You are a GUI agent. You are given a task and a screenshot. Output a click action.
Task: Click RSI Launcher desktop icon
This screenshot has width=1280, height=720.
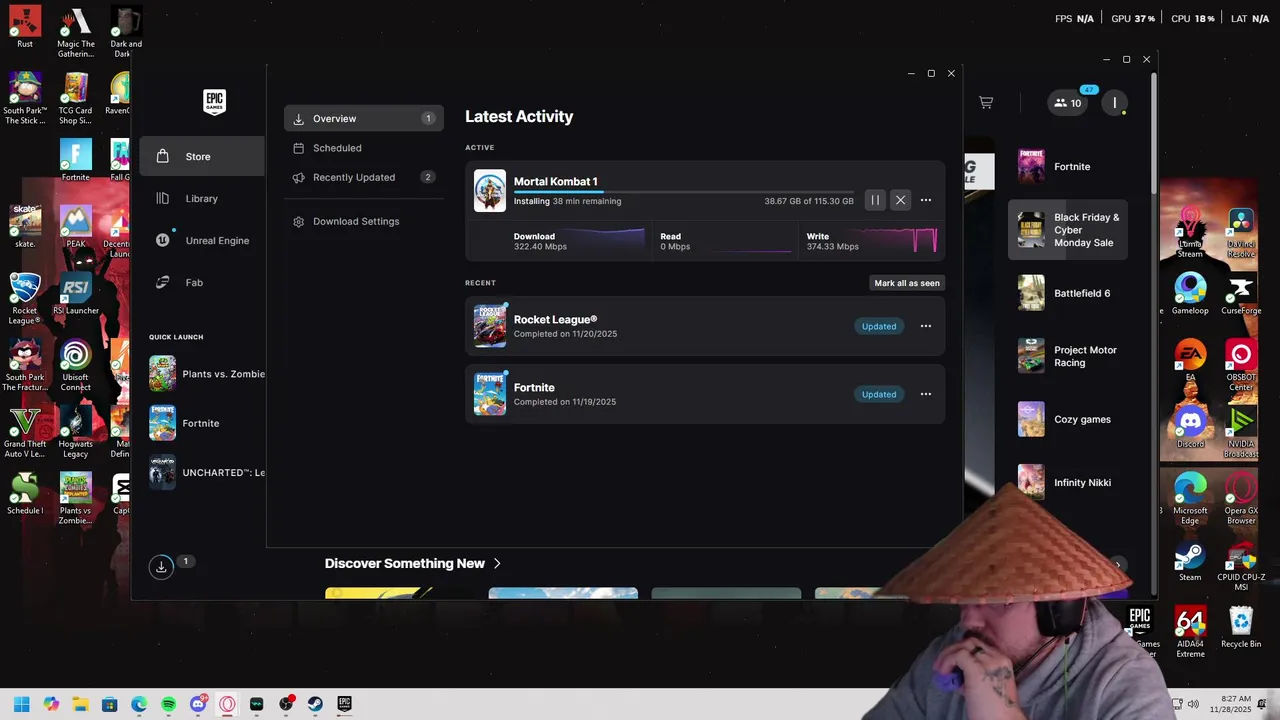click(x=76, y=294)
